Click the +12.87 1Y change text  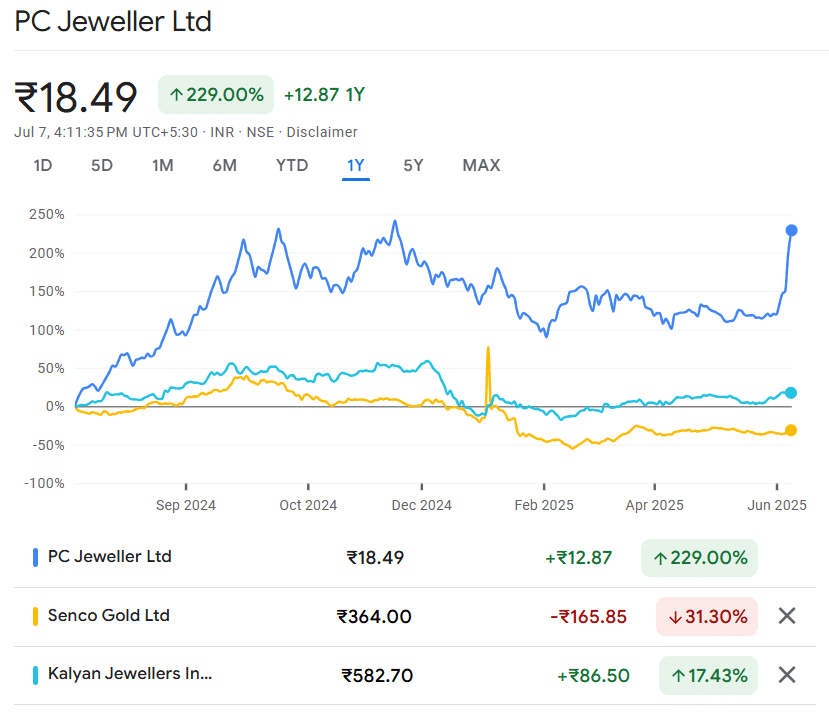click(x=325, y=95)
